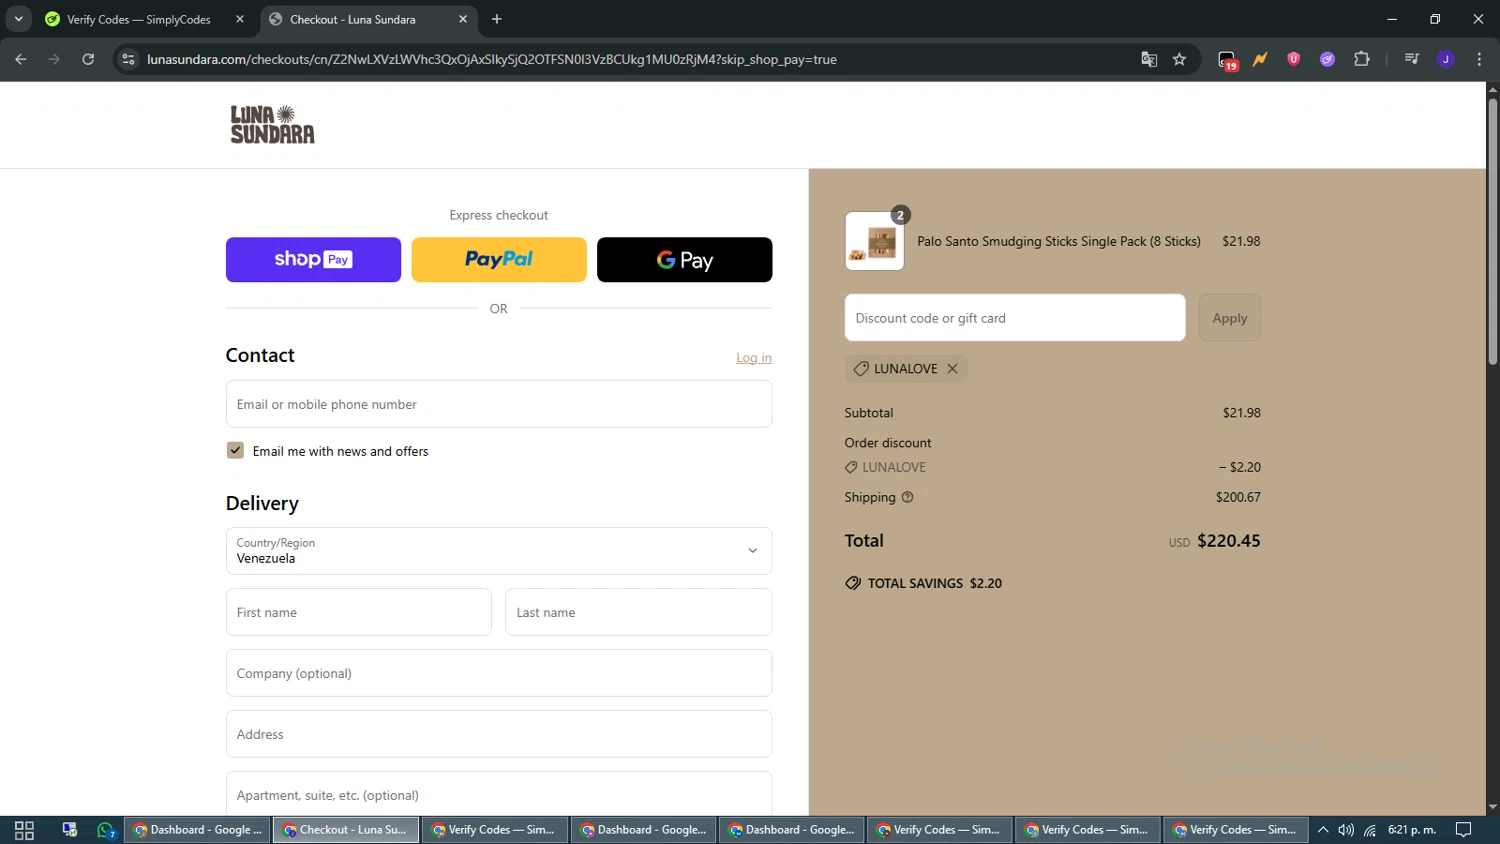Open Chrome three-dot menu
The width and height of the screenshot is (1500, 844).
tap(1479, 59)
